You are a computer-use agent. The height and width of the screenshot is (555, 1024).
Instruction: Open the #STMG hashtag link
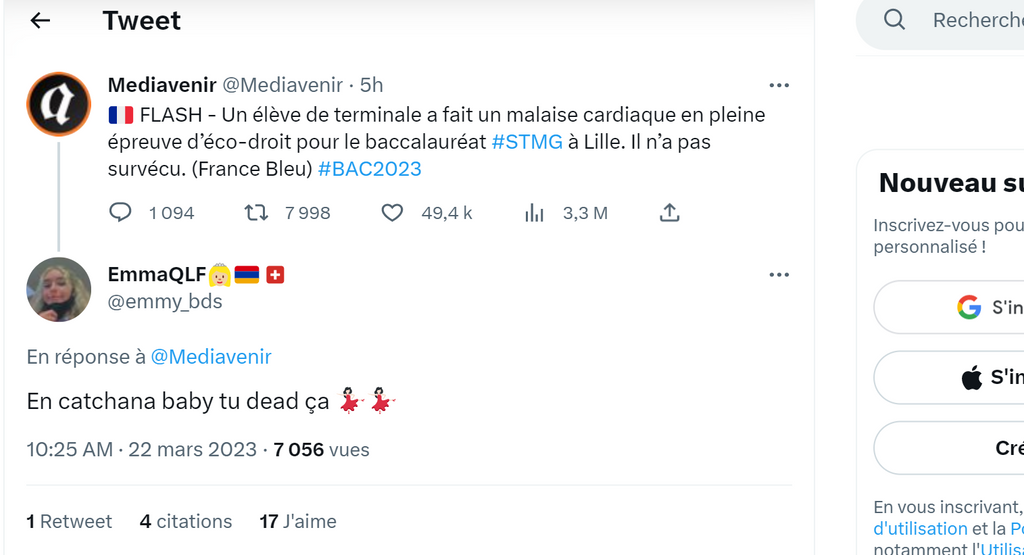coord(527,142)
